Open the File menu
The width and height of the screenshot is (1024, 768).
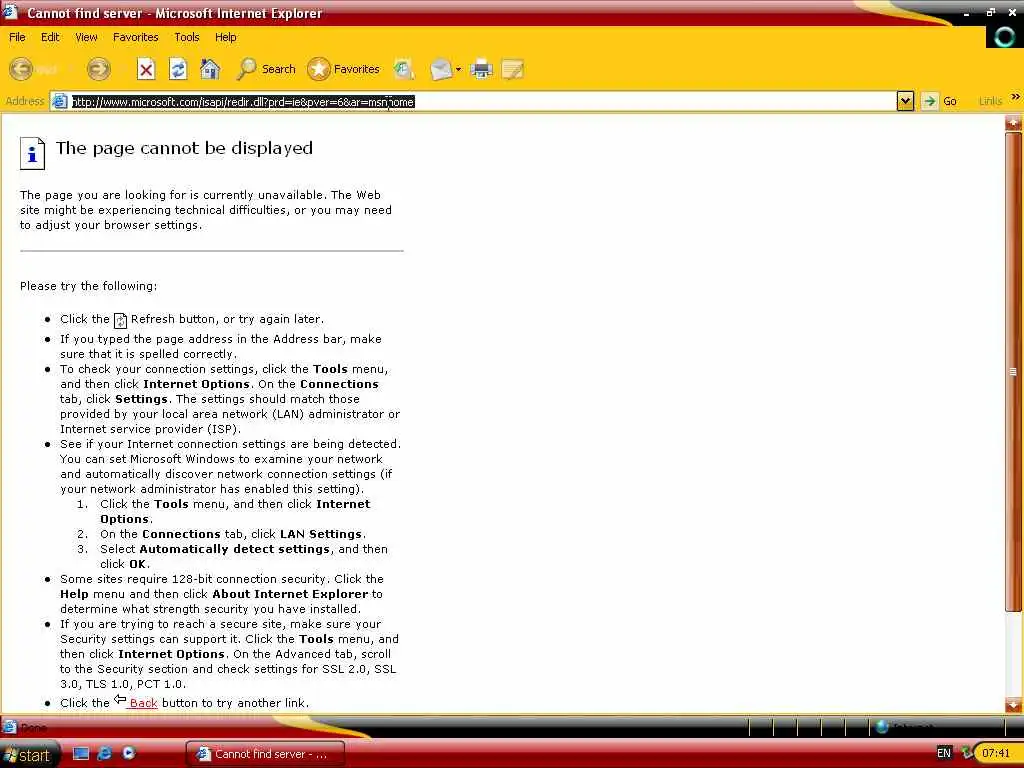17,37
